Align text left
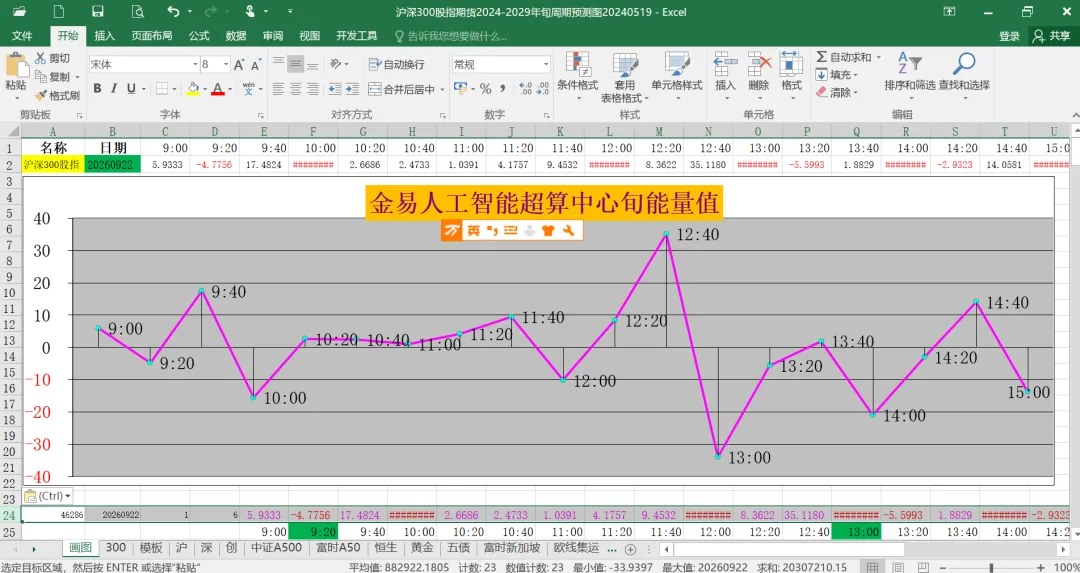1080x573 pixels. pos(278,89)
